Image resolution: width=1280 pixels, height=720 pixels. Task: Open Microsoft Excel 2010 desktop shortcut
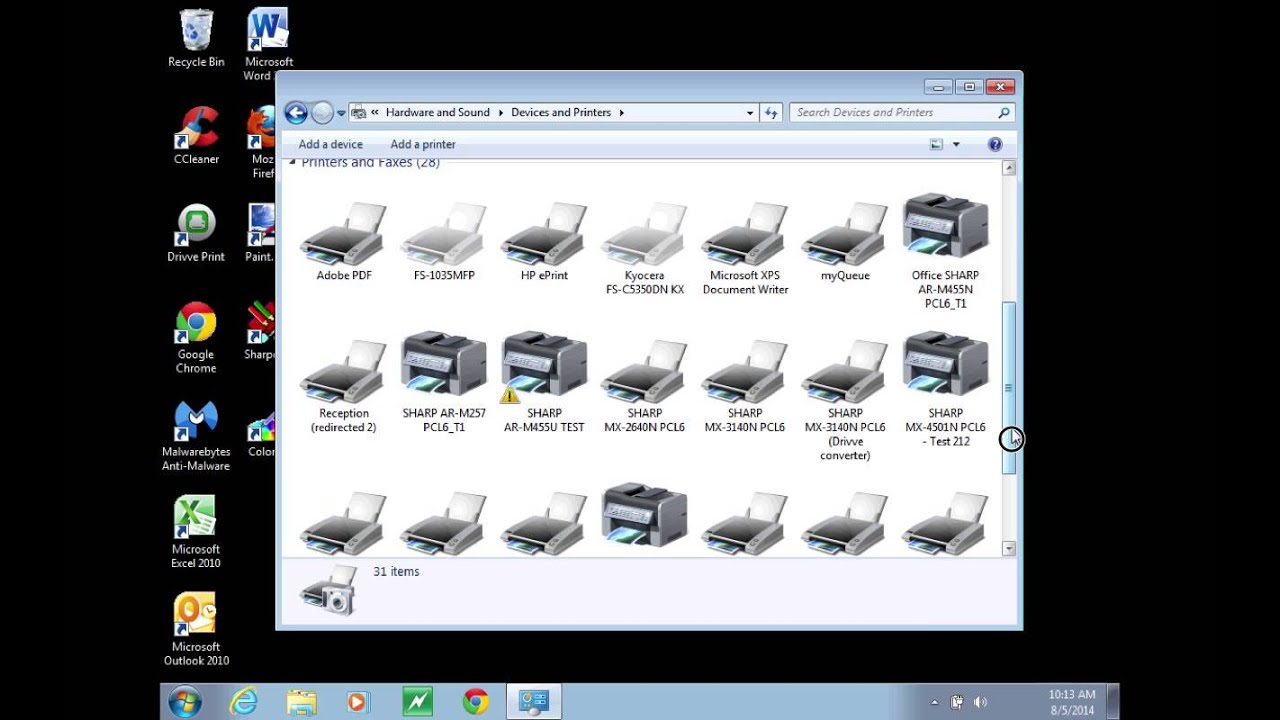[x=196, y=533]
